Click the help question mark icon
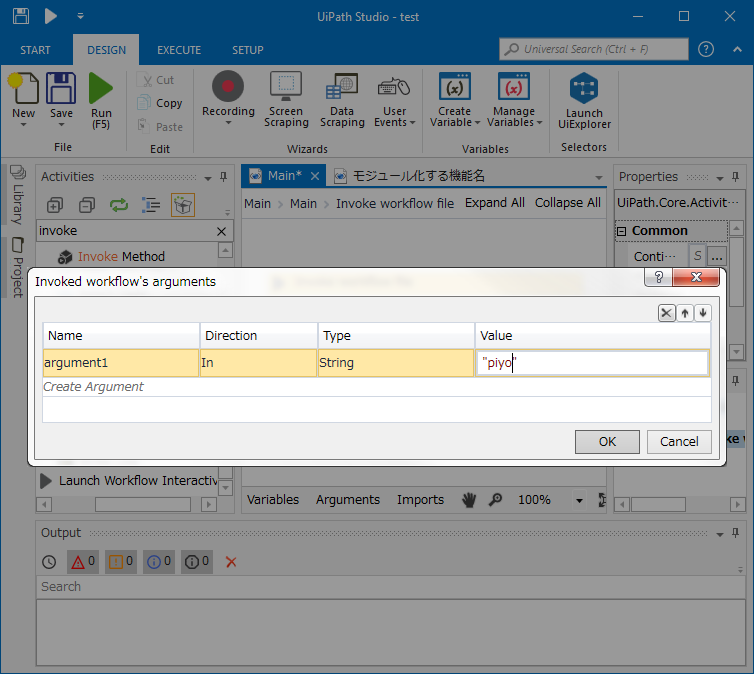The image size is (754, 674). point(705,49)
